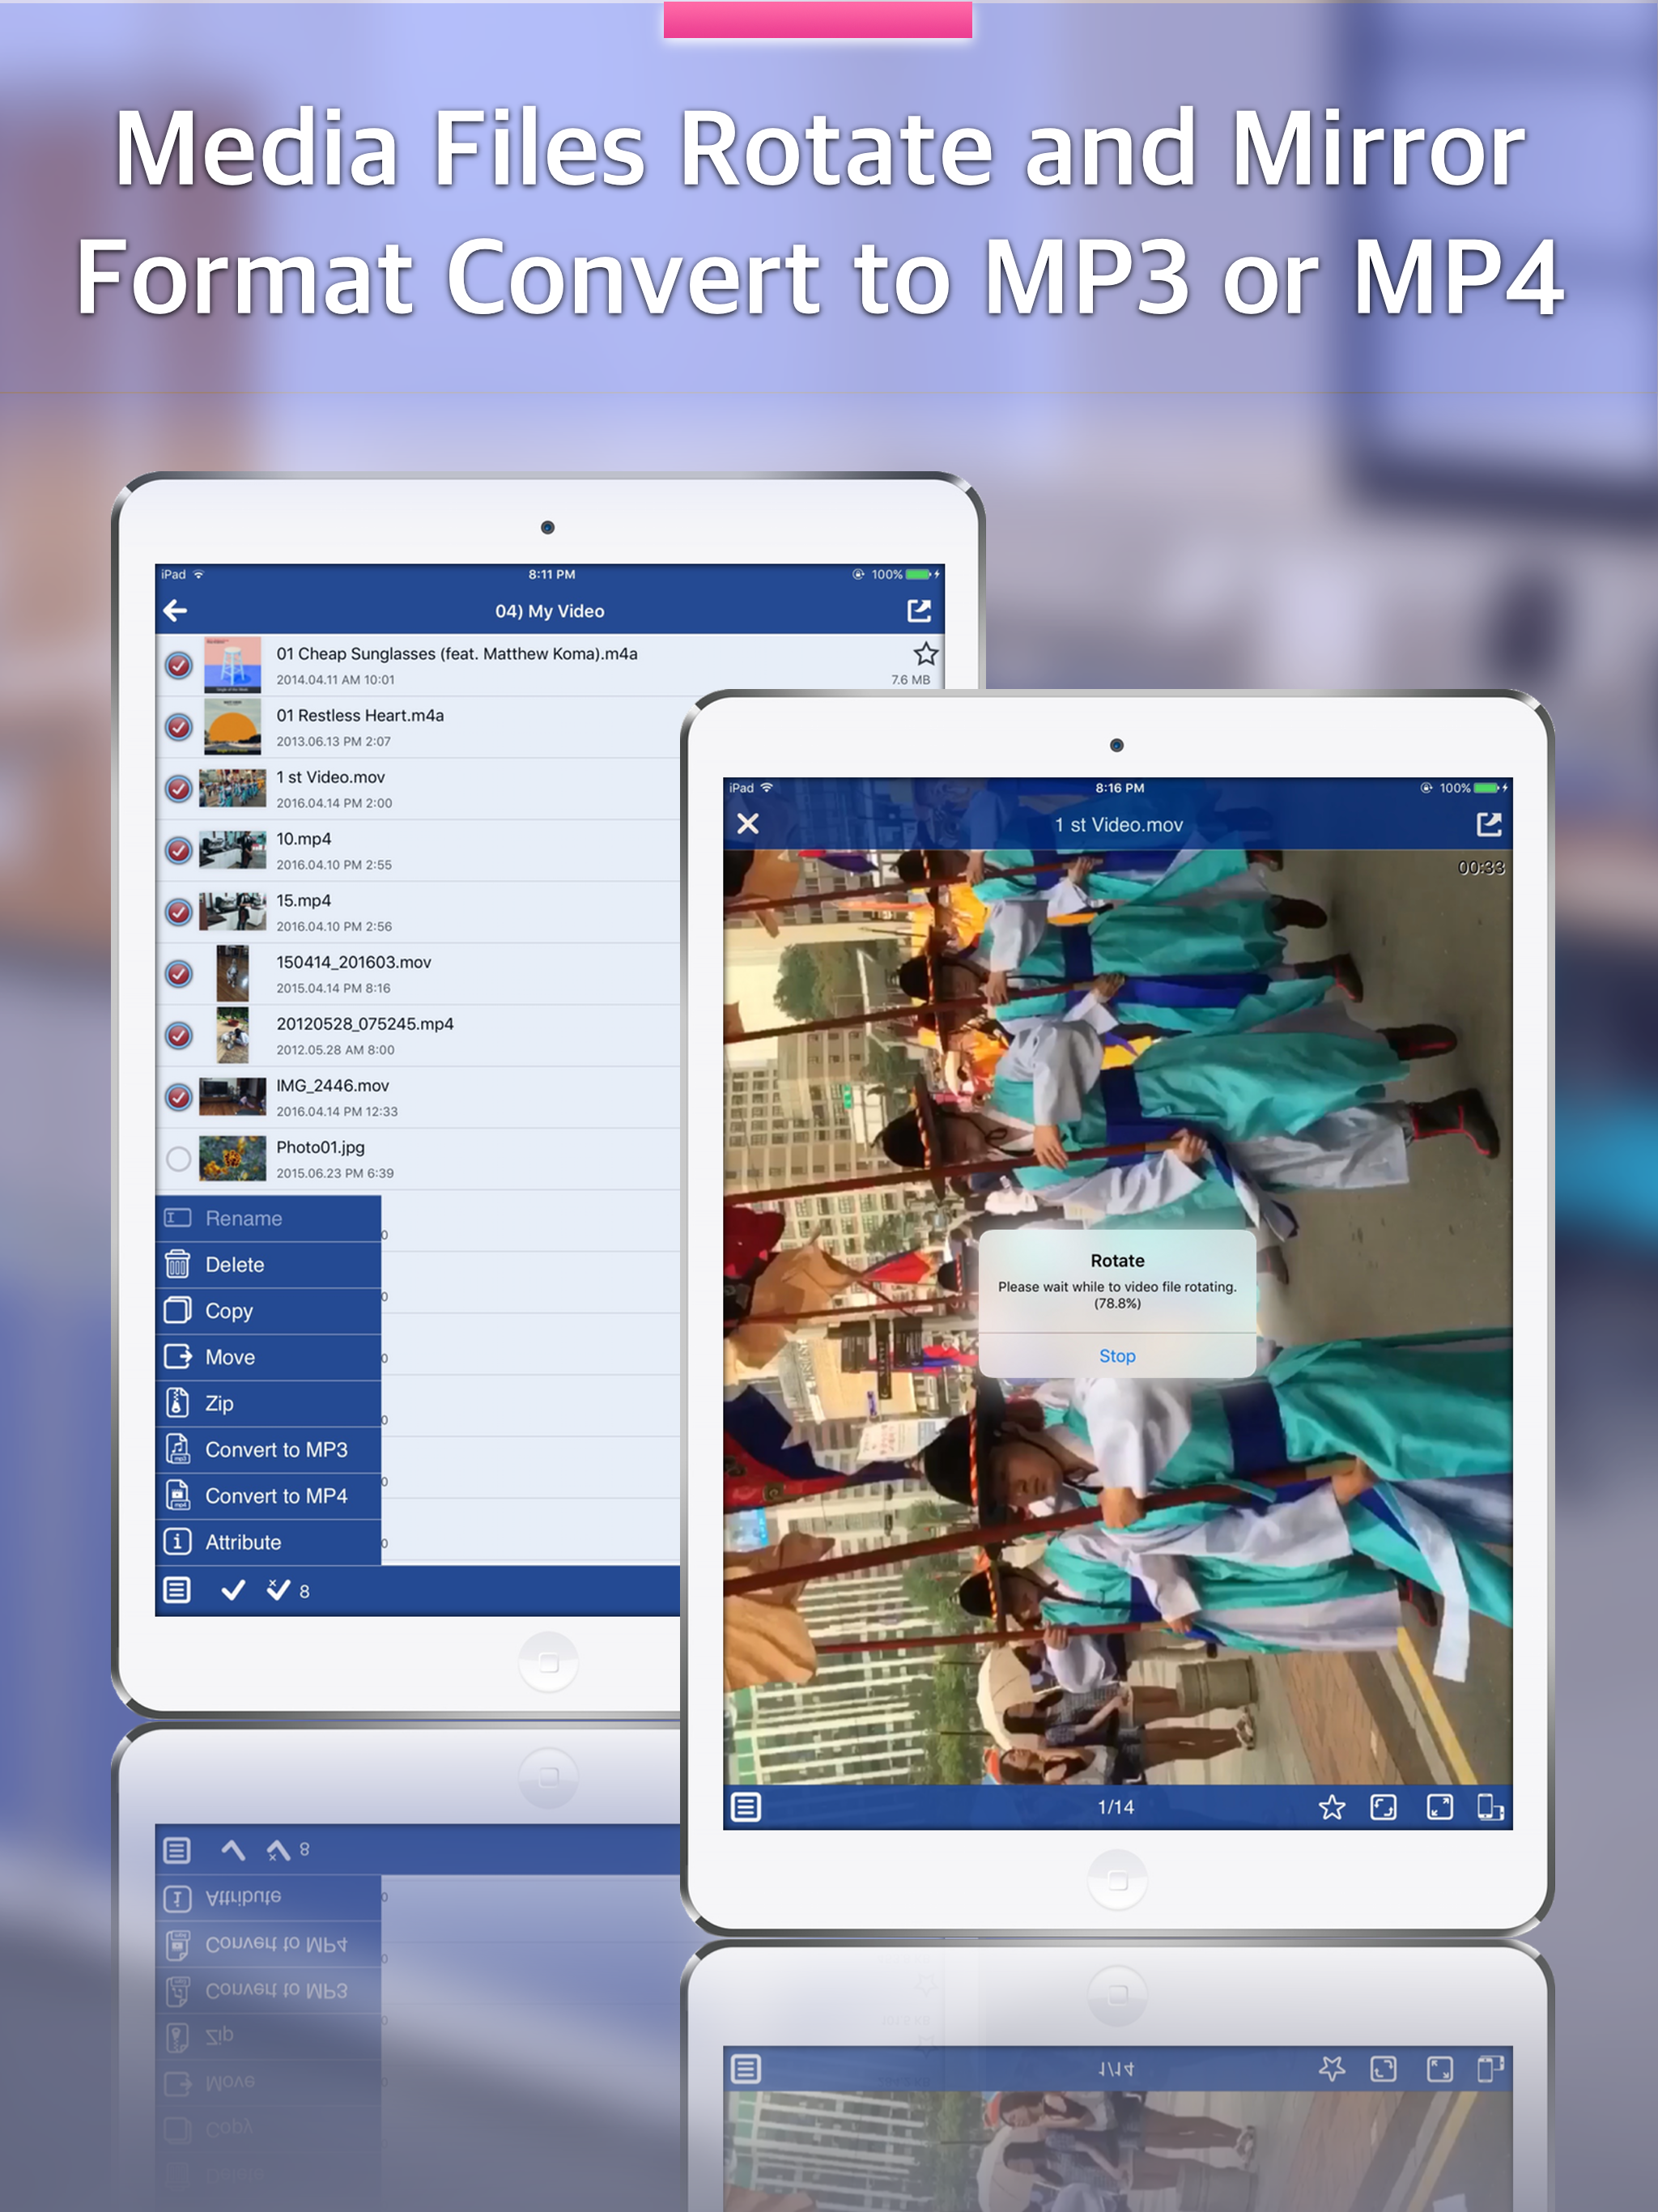1658x2212 pixels.
Task: Check the selection circle next to Photo01.jpg
Action: point(180,1160)
